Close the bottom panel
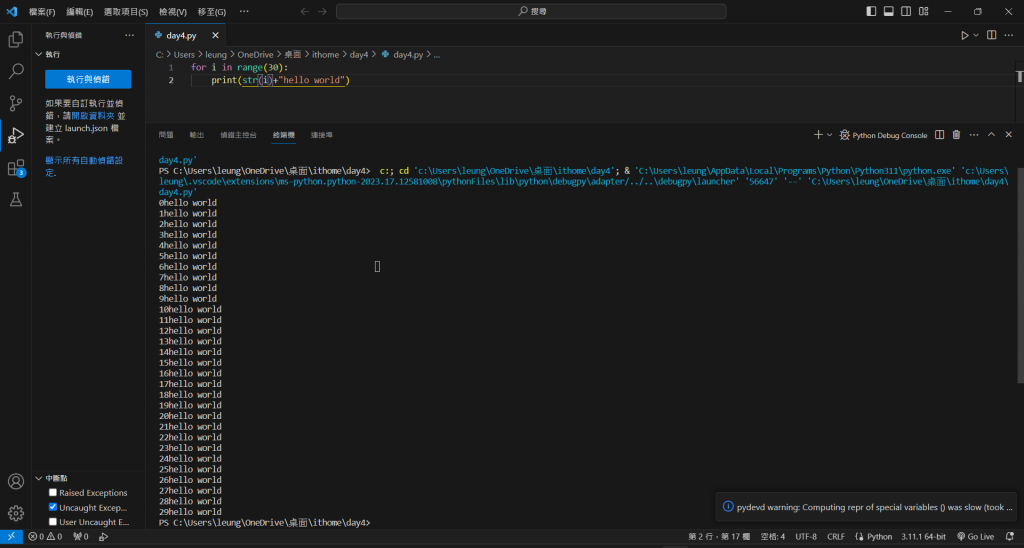Viewport: 1024px width, 548px height. (1009, 135)
